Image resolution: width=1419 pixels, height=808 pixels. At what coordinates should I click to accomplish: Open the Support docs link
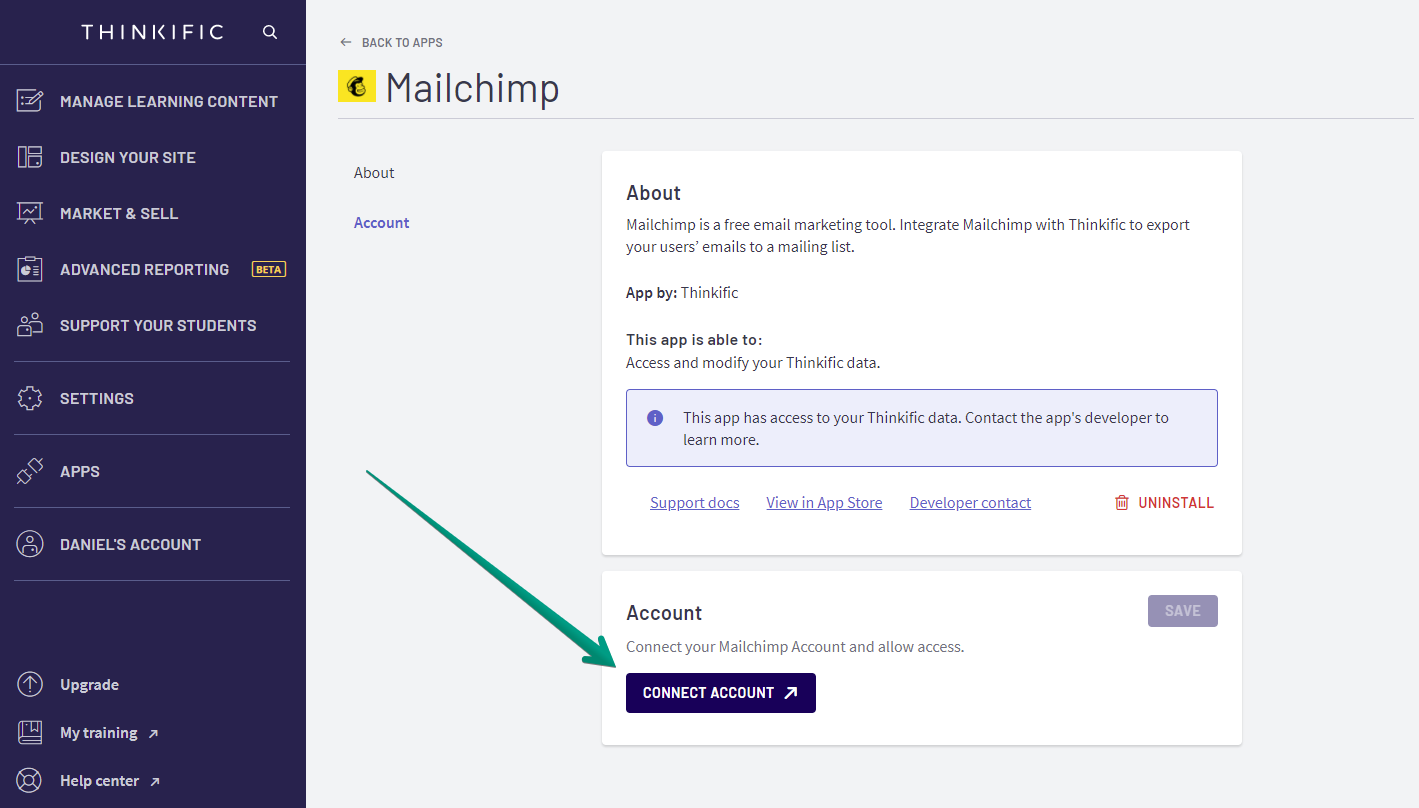click(694, 503)
